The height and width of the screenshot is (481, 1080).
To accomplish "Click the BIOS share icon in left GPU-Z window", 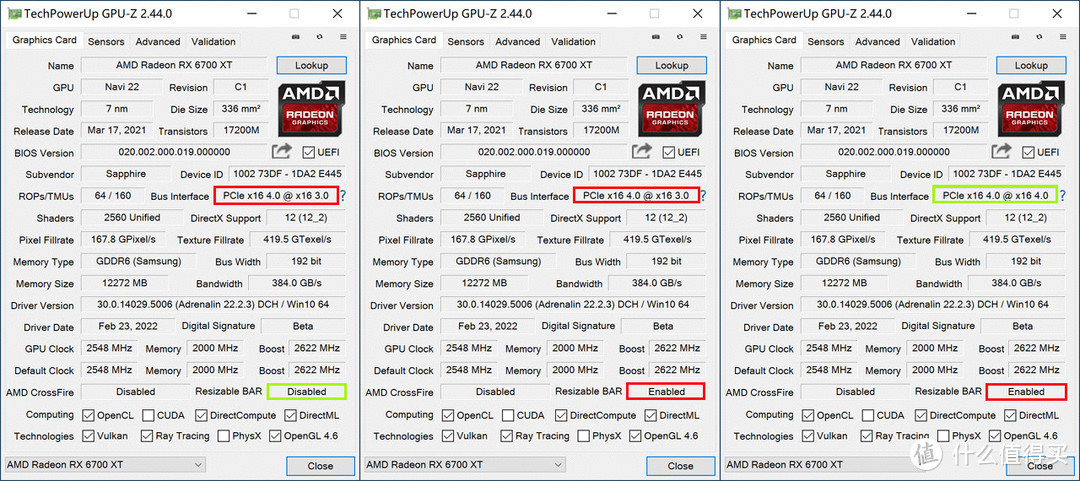I will [x=282, y=152].
